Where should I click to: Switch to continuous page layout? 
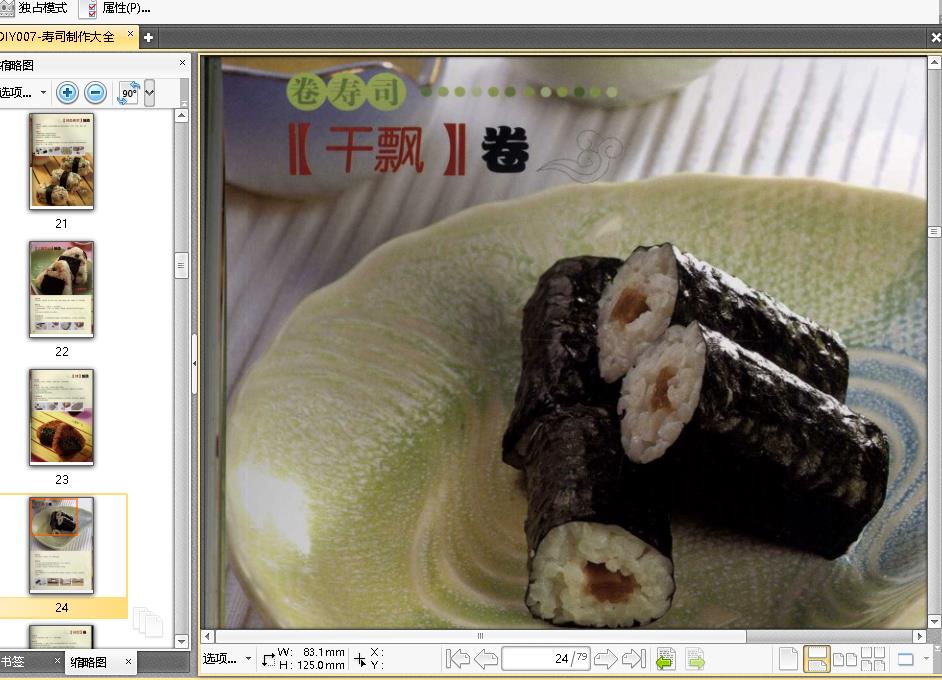click(x=816, y=659)
